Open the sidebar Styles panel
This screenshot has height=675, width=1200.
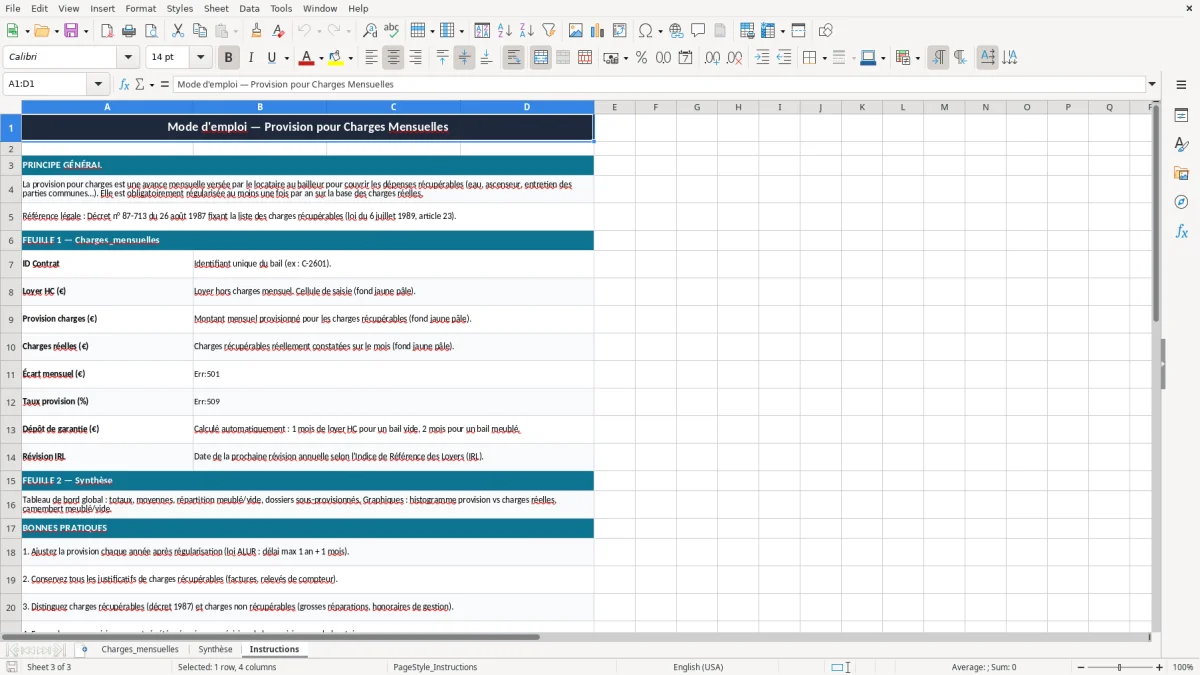(1181, 144)
